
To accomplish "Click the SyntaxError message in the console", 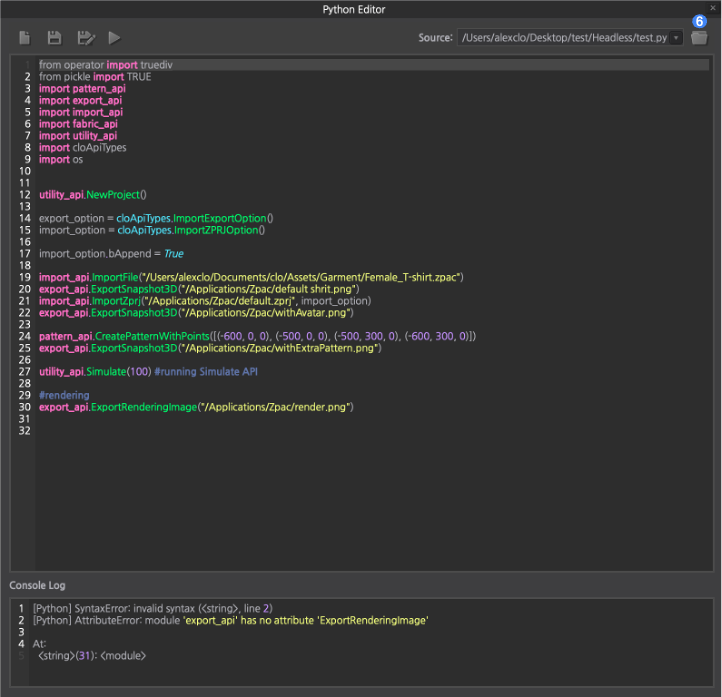I will click(153, 609).
